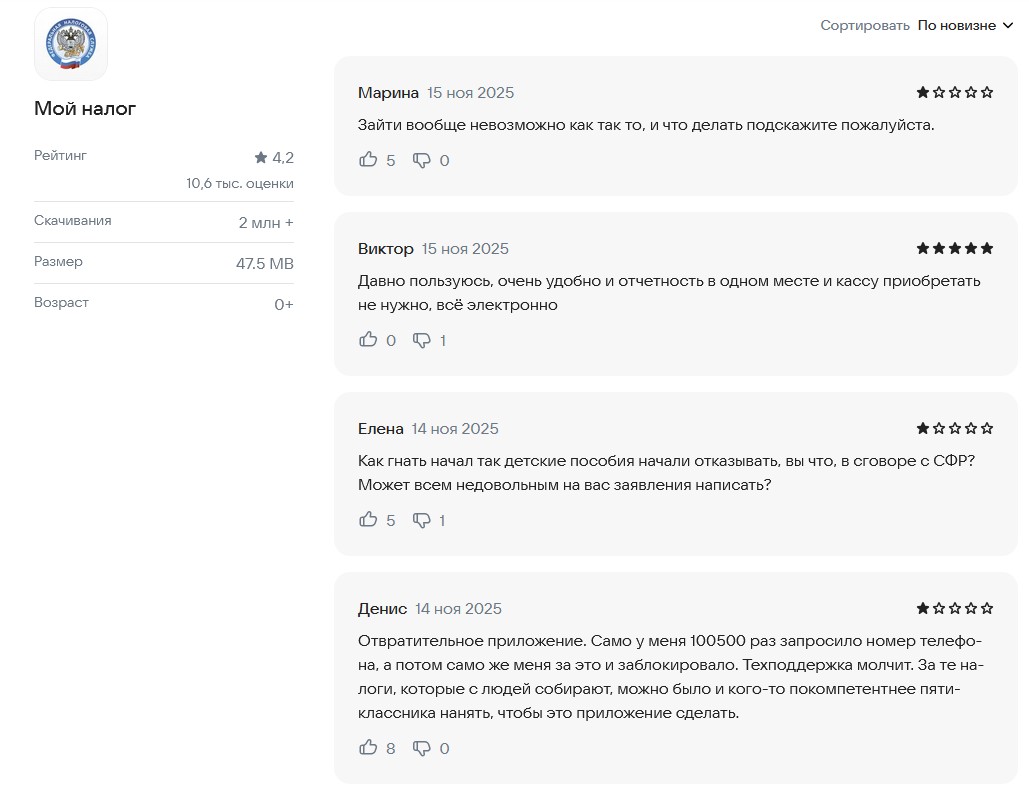Click reviewer name Денис
1029x790 pixels.
click(382, 609)
